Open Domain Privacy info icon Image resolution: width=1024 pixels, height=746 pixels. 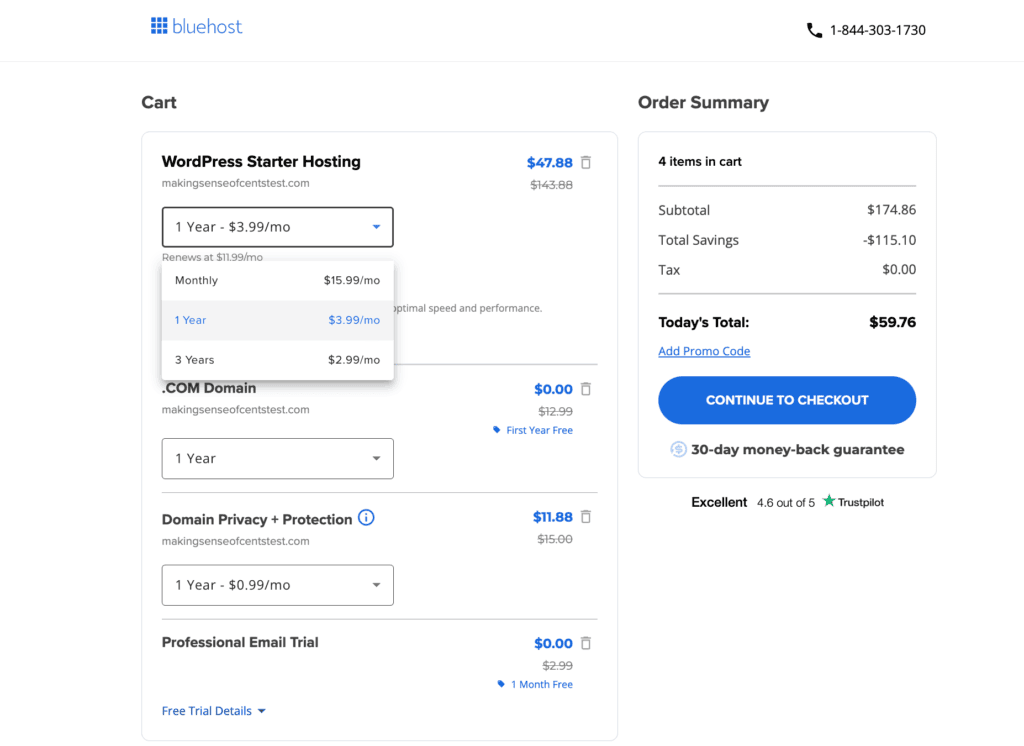(366, 518)
